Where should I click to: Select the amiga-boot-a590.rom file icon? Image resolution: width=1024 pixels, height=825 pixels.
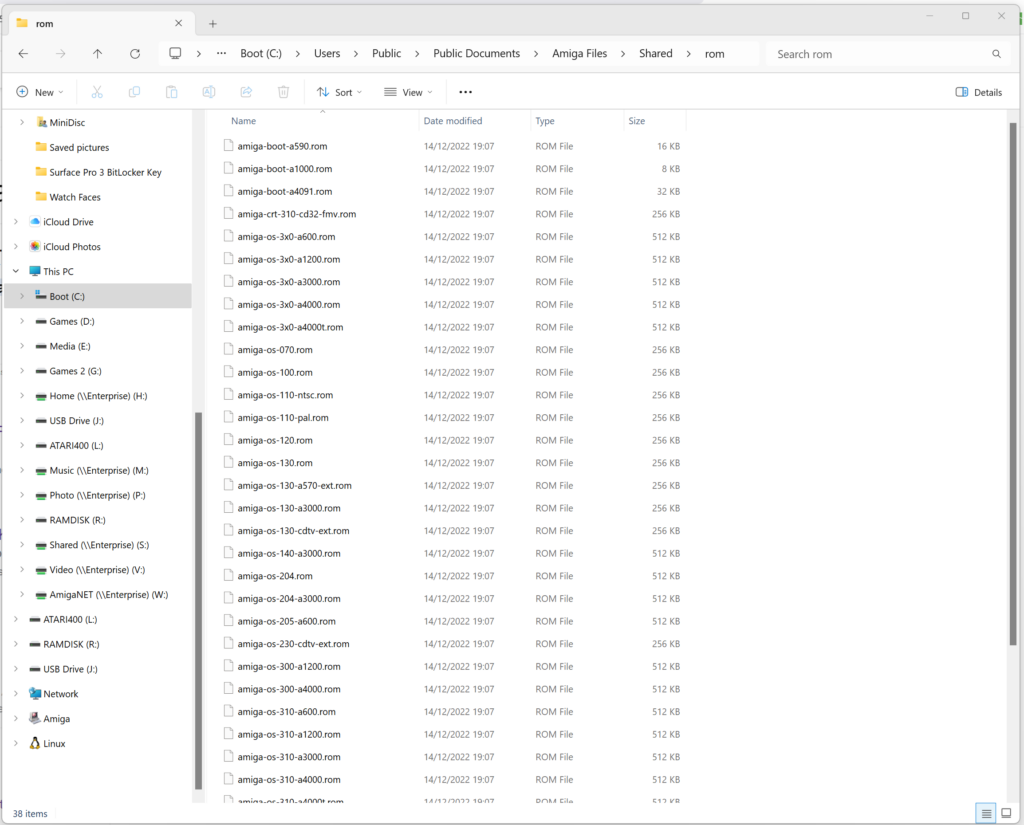(228, 146)
